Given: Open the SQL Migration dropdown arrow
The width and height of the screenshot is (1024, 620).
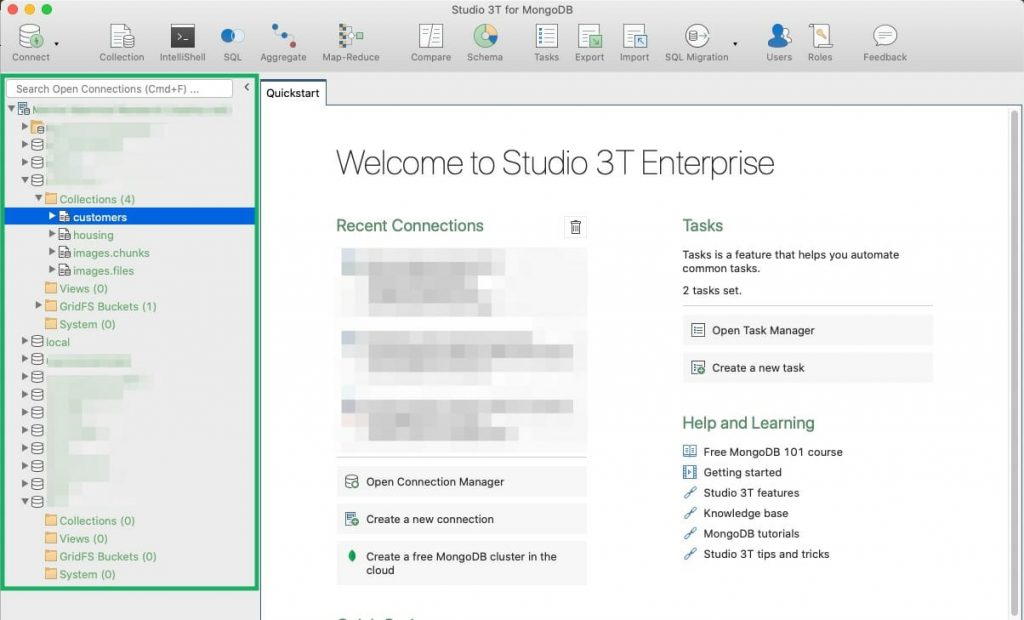Looking at the screenshot, I should click(x=735, y=44).
